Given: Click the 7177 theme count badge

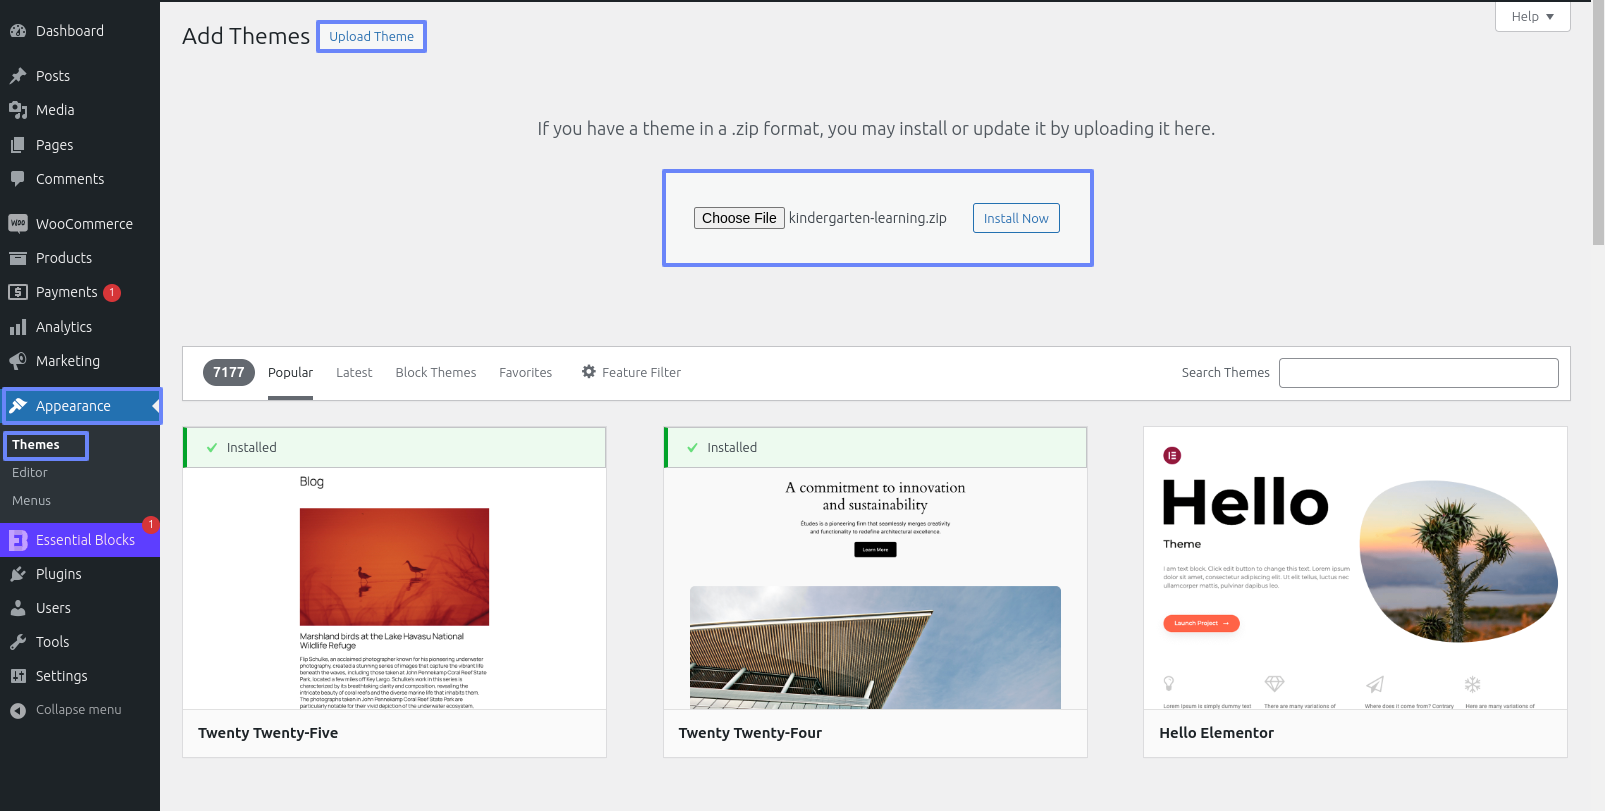Looking at the screenshot, I should (229, 372).
